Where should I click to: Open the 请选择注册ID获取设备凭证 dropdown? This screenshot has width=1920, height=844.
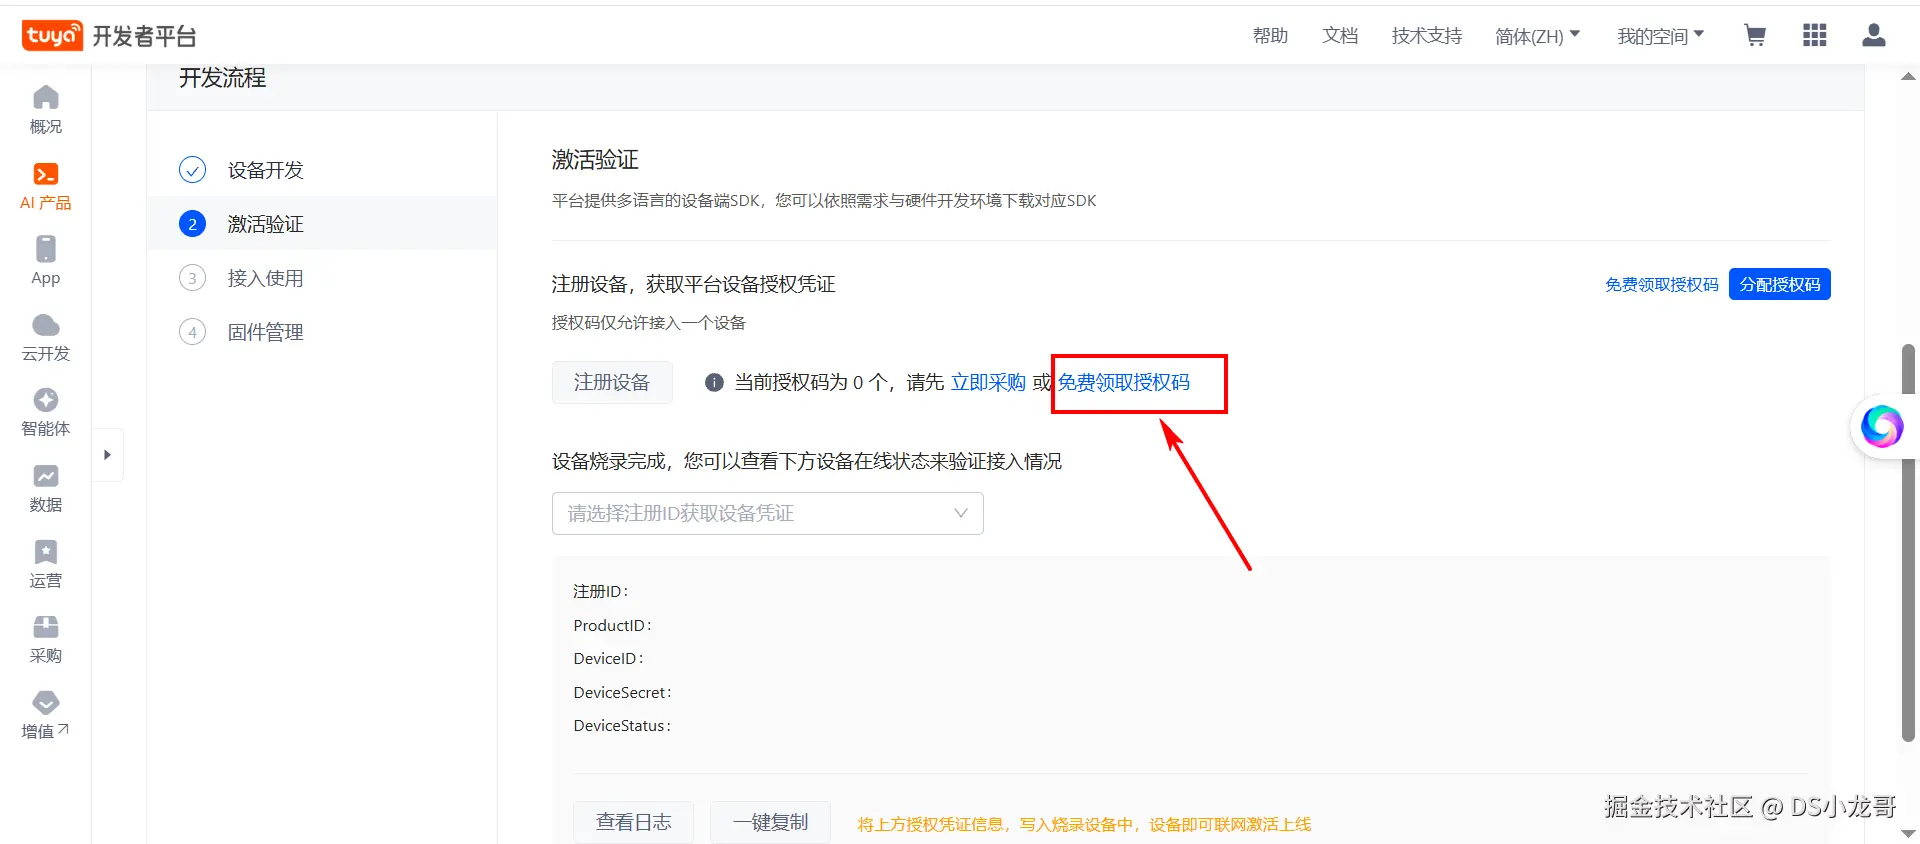pos(768,513)
